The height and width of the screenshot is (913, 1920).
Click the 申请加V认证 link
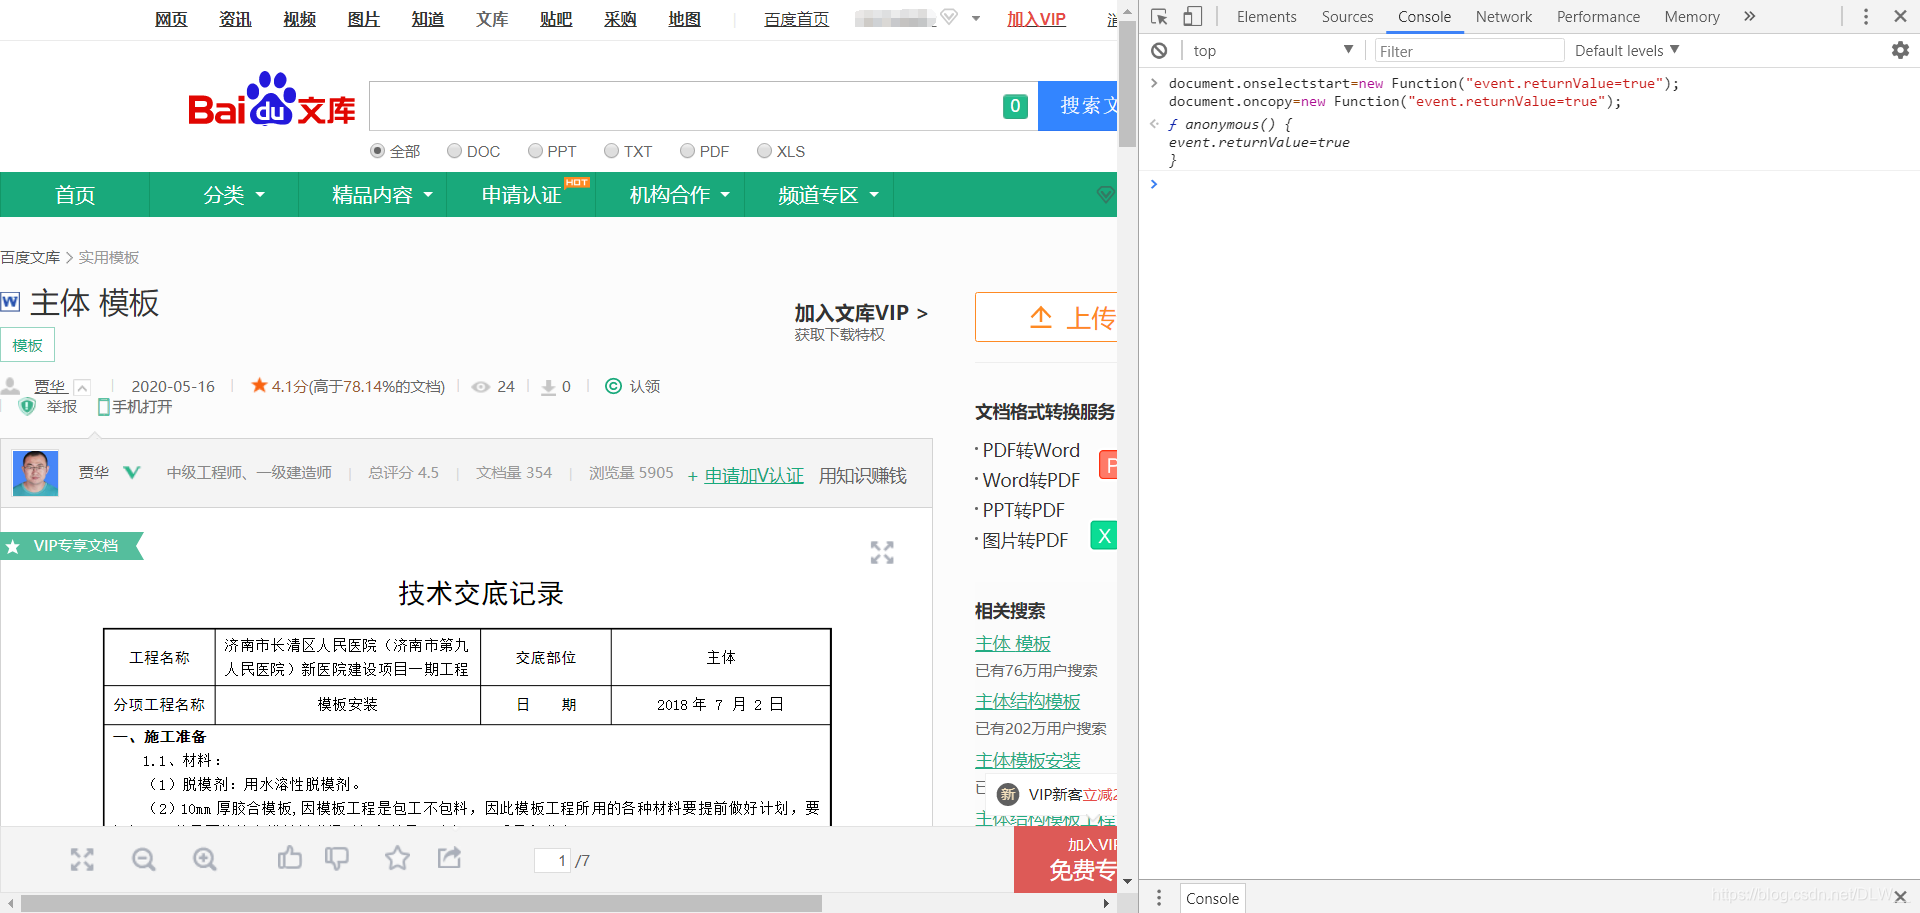754,475
